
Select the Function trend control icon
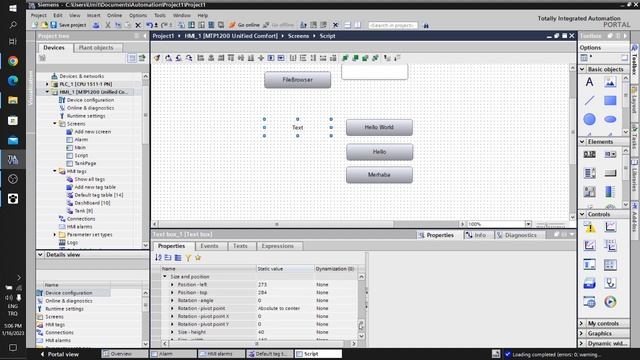(x=589, y=246)
